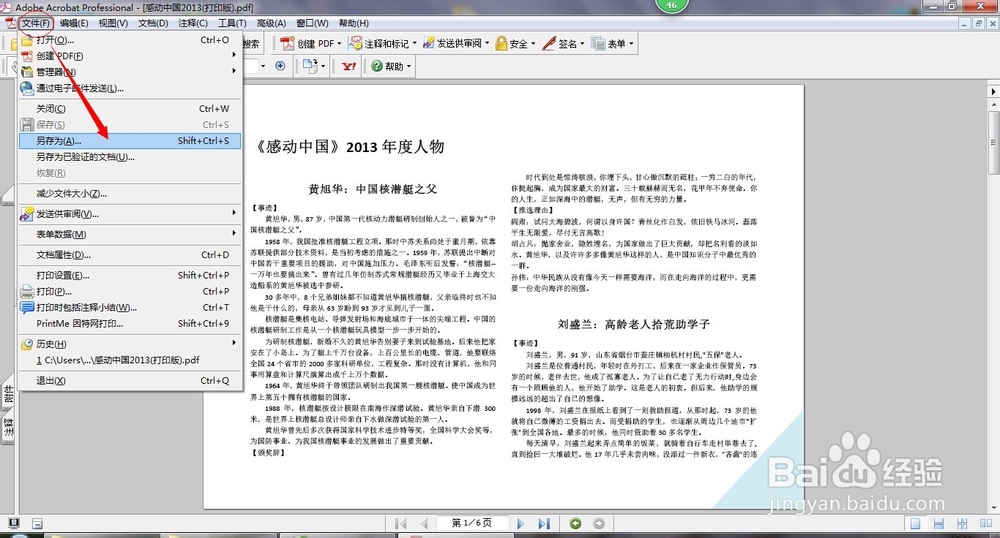Choose Open (打开) from File menu

click(x=130, y=40)
